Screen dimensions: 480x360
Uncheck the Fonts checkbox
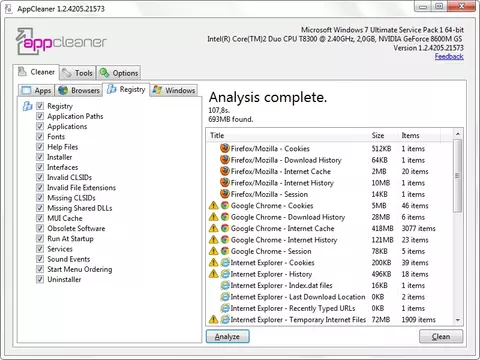coord(40,136)
